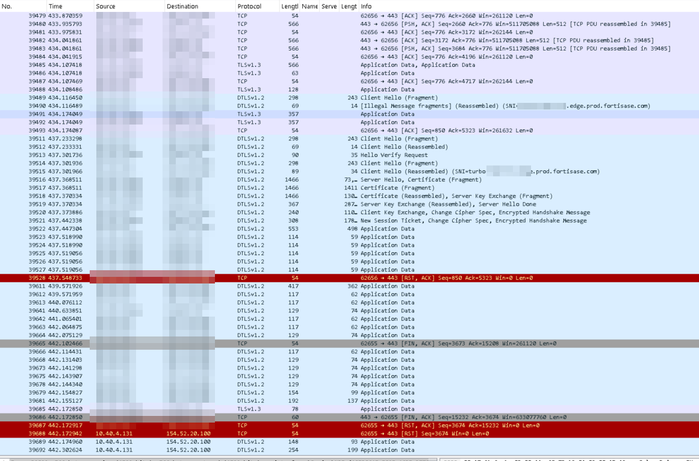Select packet 39681 Application Data length 192 row

(350, 401)
